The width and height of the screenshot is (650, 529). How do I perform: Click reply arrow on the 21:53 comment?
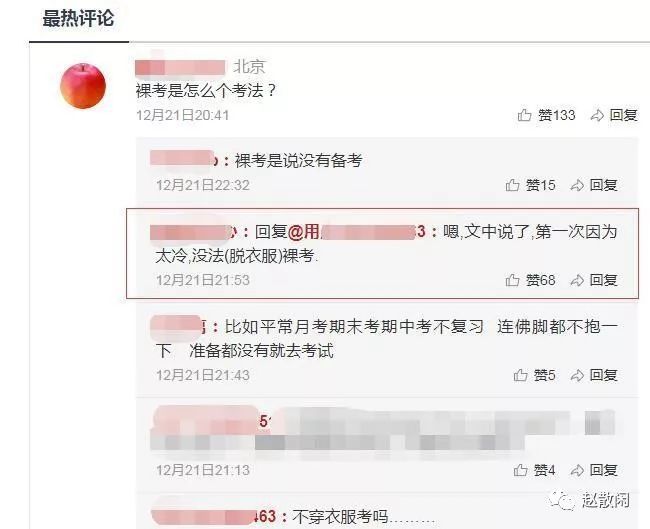pyautogui.click(x=577, y=280)
